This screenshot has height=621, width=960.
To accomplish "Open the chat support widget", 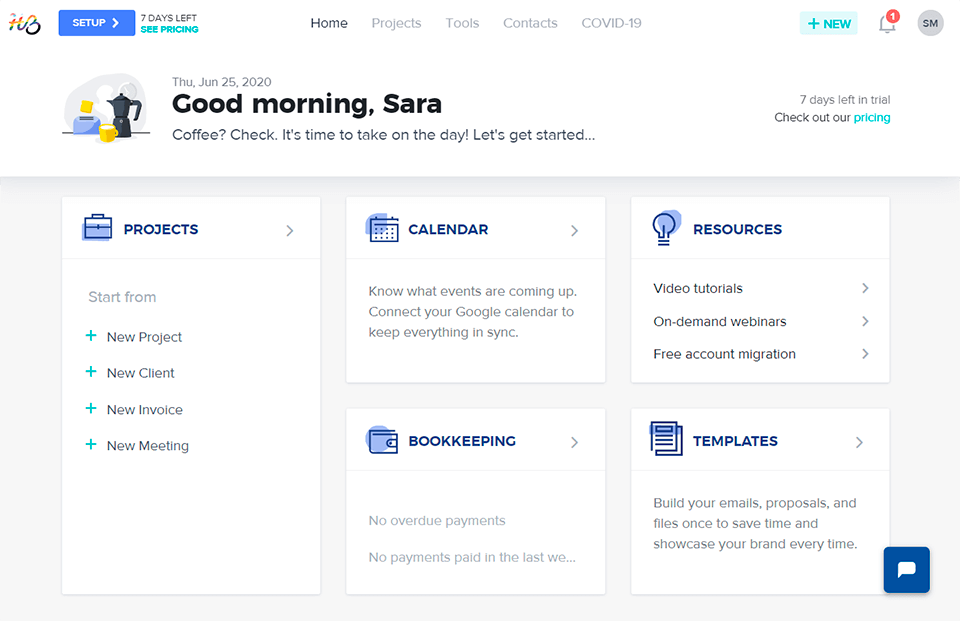I will click(906, 570).
